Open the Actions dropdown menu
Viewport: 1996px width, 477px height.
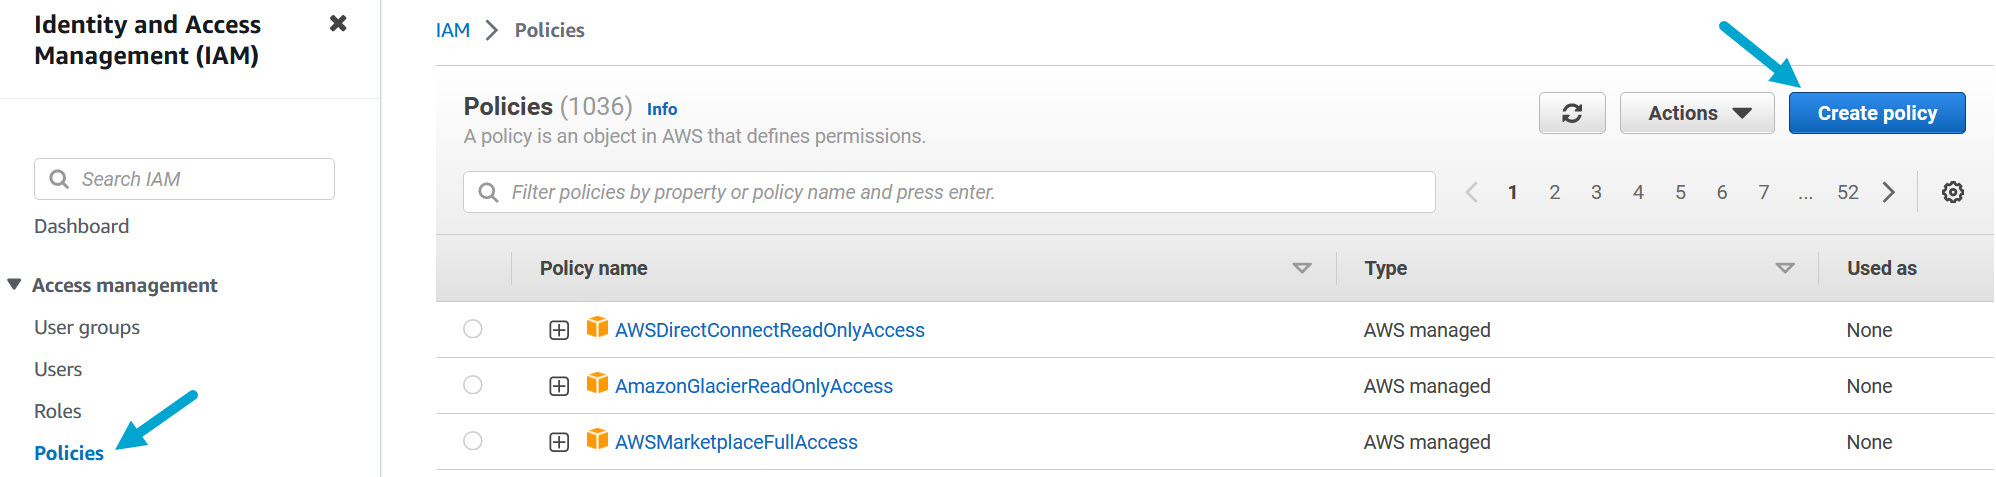click(x=1697, y=113)
